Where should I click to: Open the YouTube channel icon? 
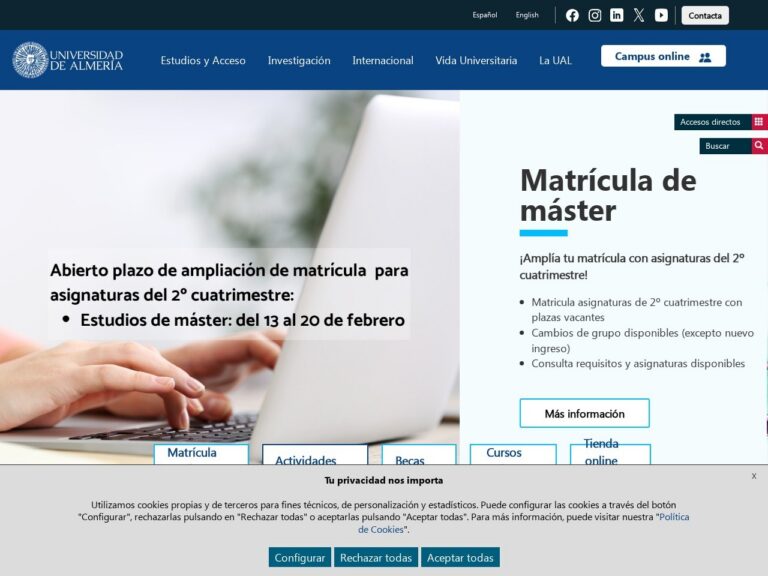click(x=661, y=15)
